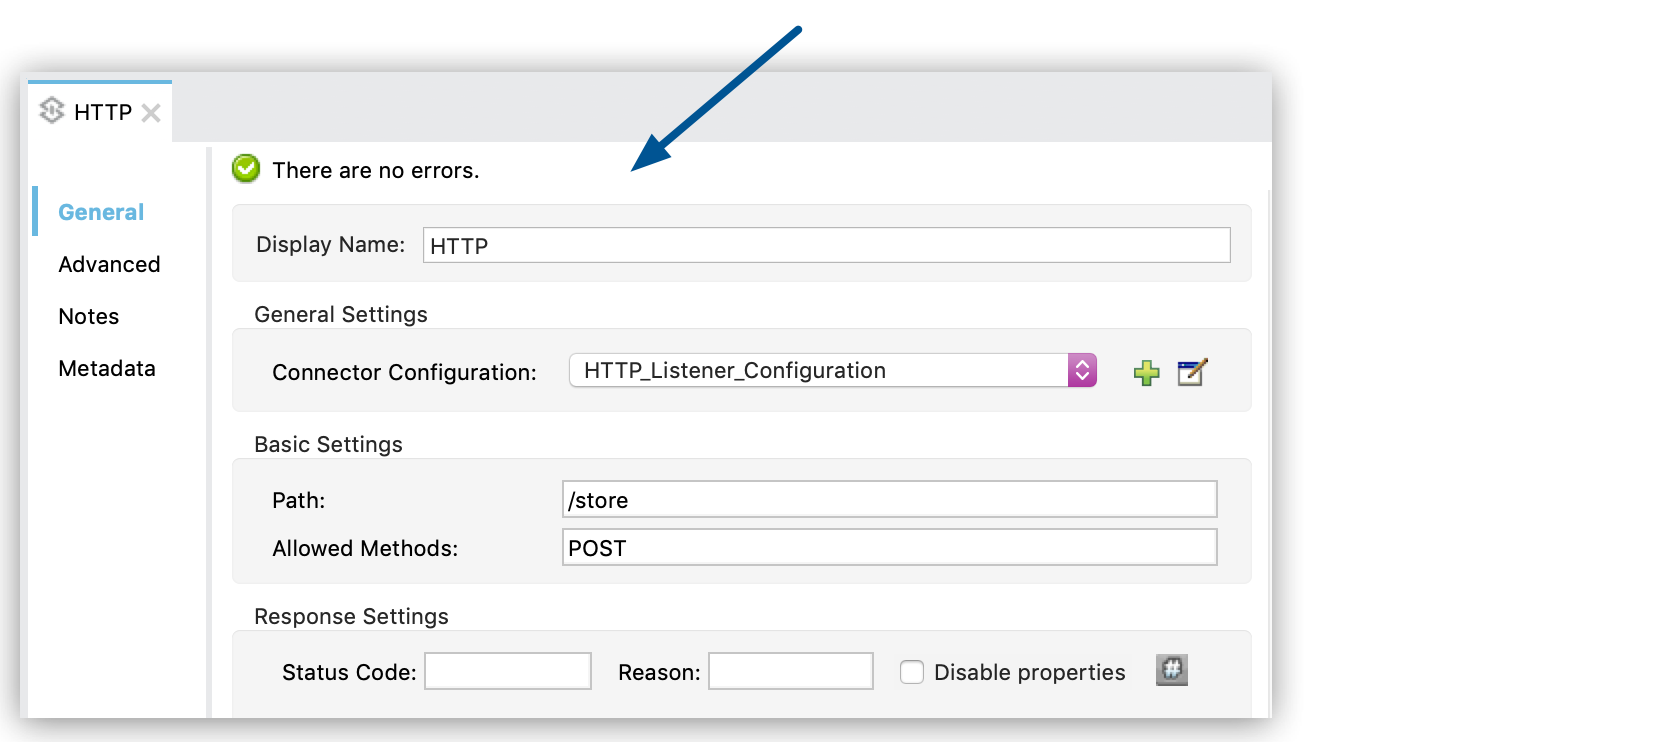
Task: Close the HTTP properties tab
Action: [x=151, y=113]
